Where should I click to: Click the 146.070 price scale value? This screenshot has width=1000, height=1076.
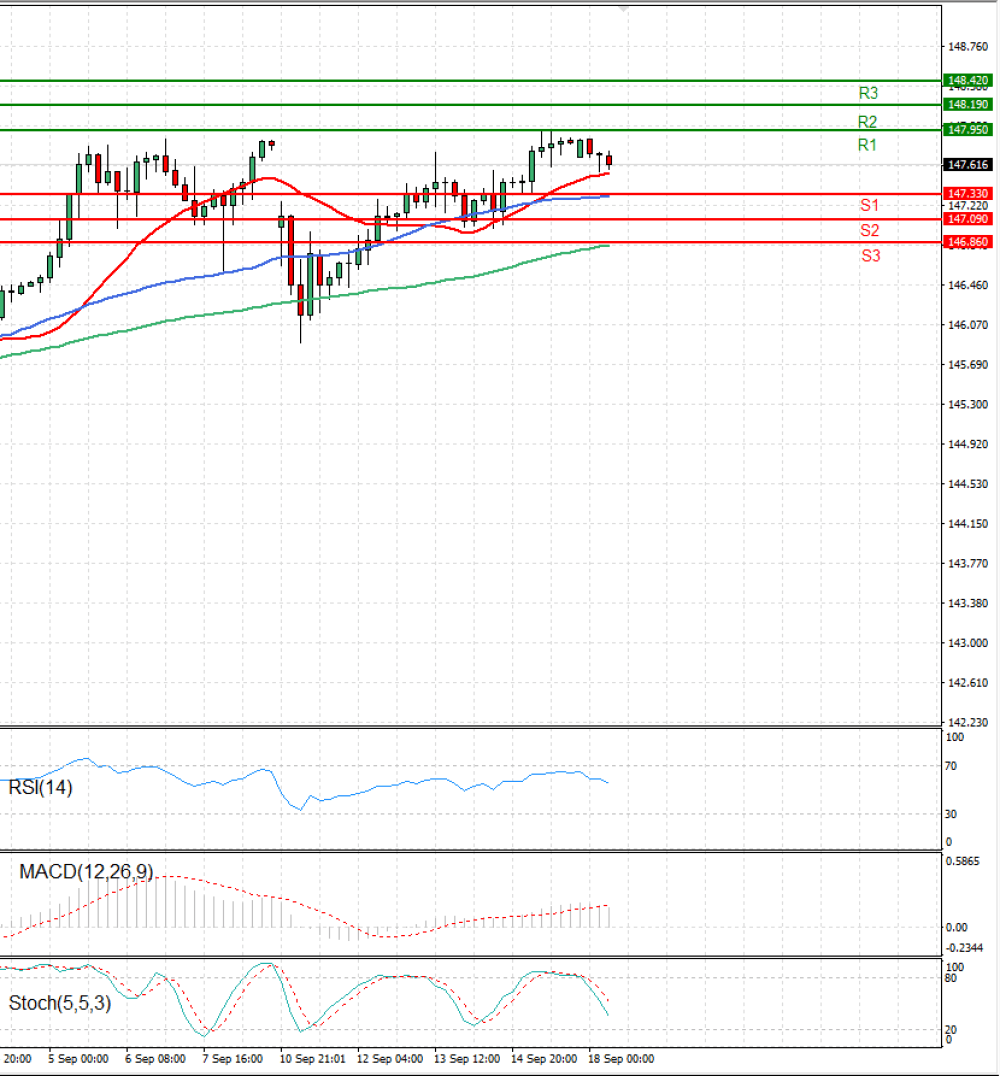click(x=968, y=325)
